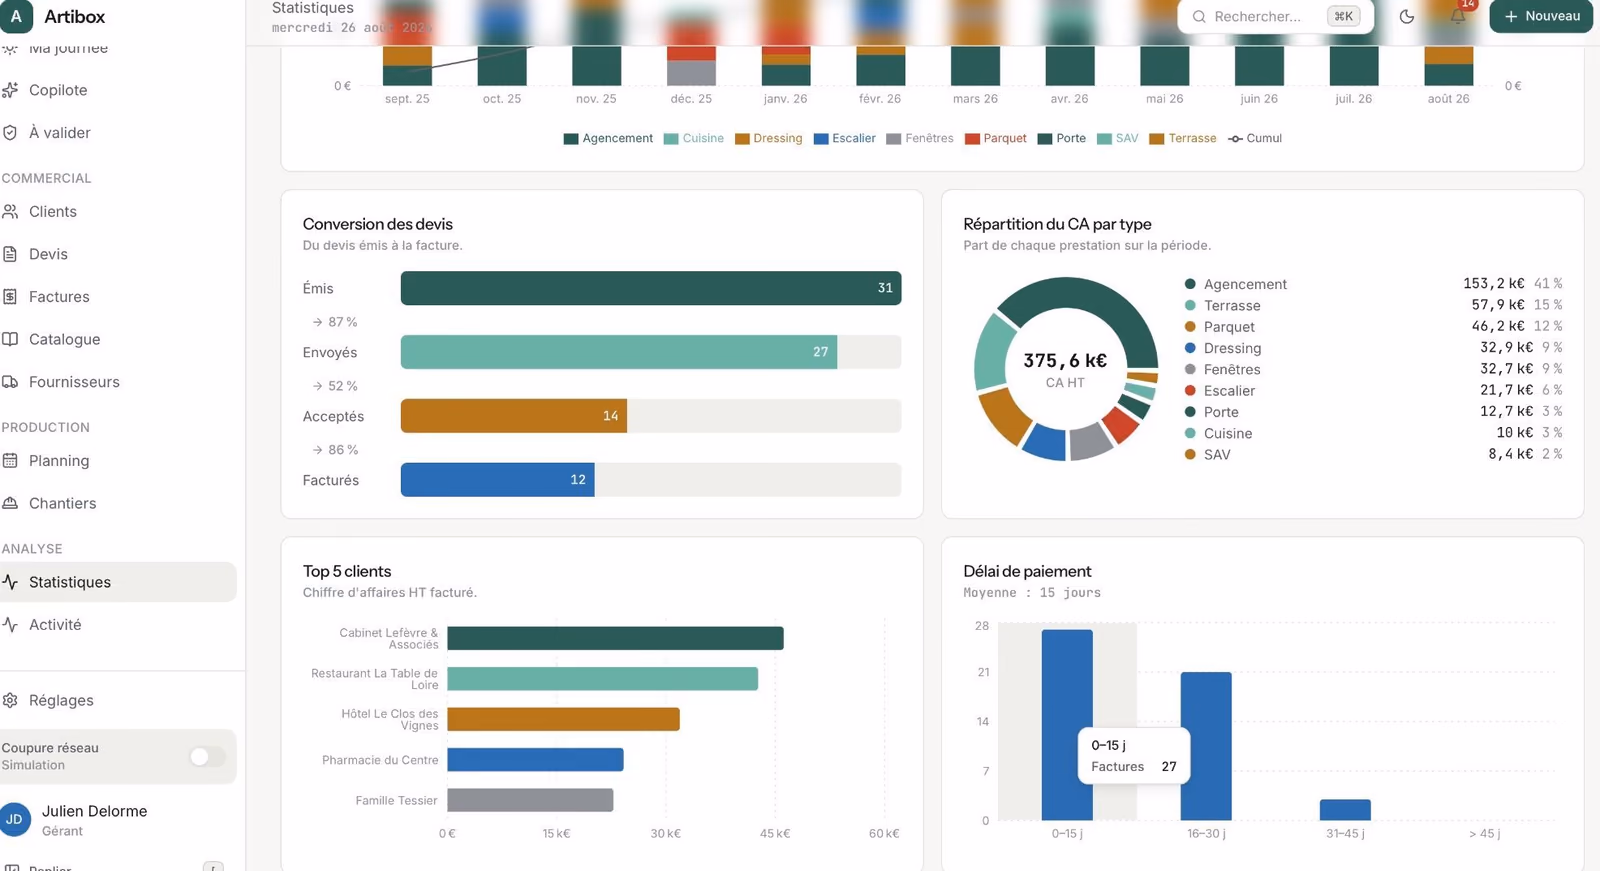
Task: Focus the Rechercher search field
Action: (x=1276, y=16)
